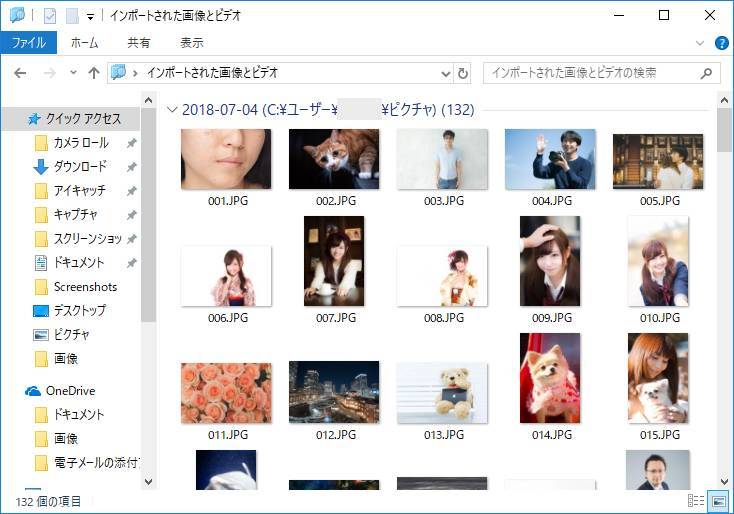Click the Screenshots folder icon
The image size is (734, 514).
[41, 287]
